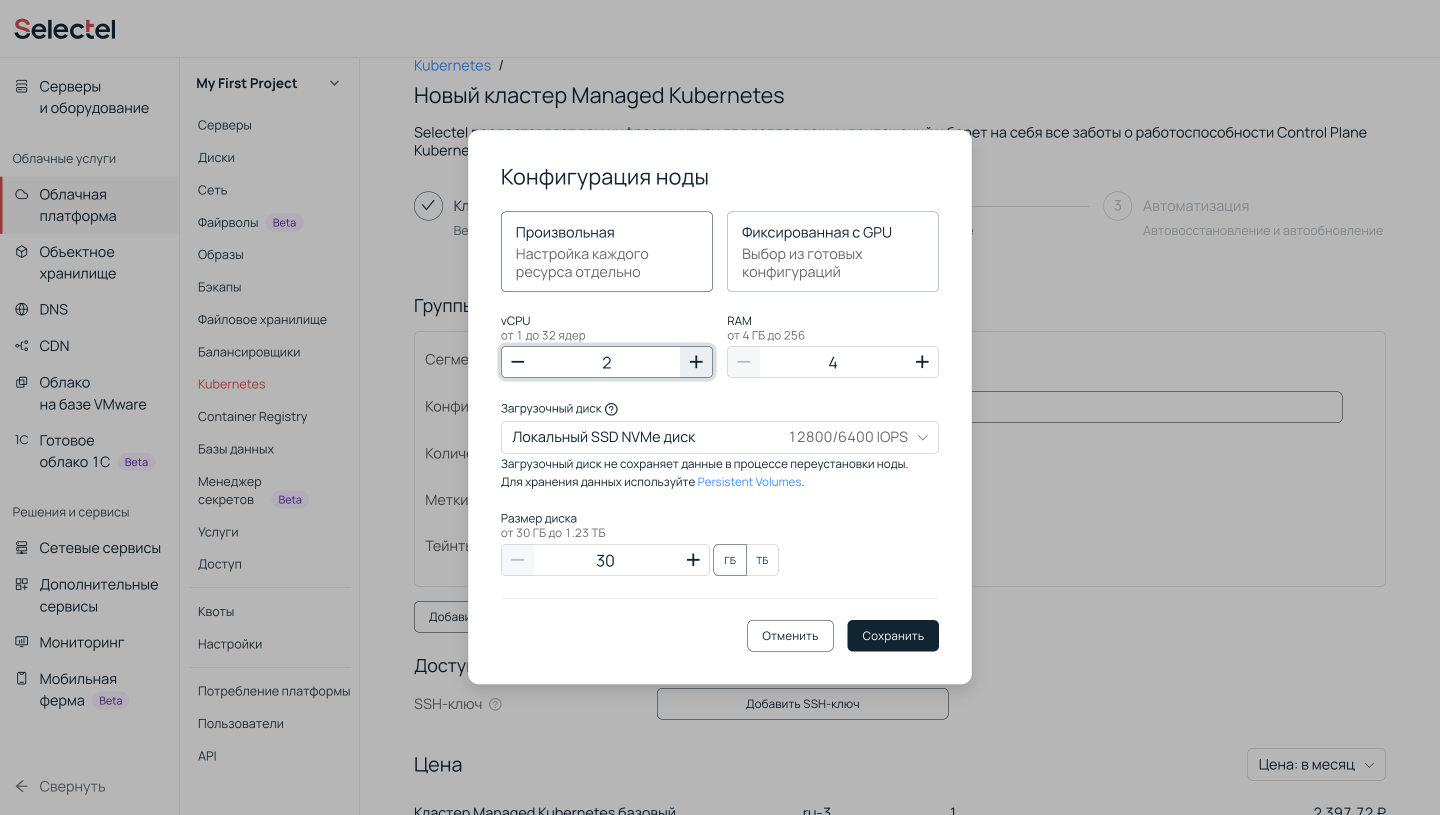Decrease vCPU count with minus button
Image resolution: width=1440 pixels, height=815 pixels.
(x=517, y=362)
